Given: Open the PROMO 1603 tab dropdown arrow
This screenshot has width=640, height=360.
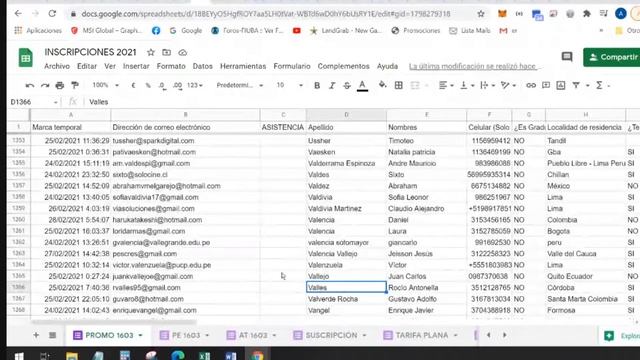Looking at the screenshot, I should (140, 336).
